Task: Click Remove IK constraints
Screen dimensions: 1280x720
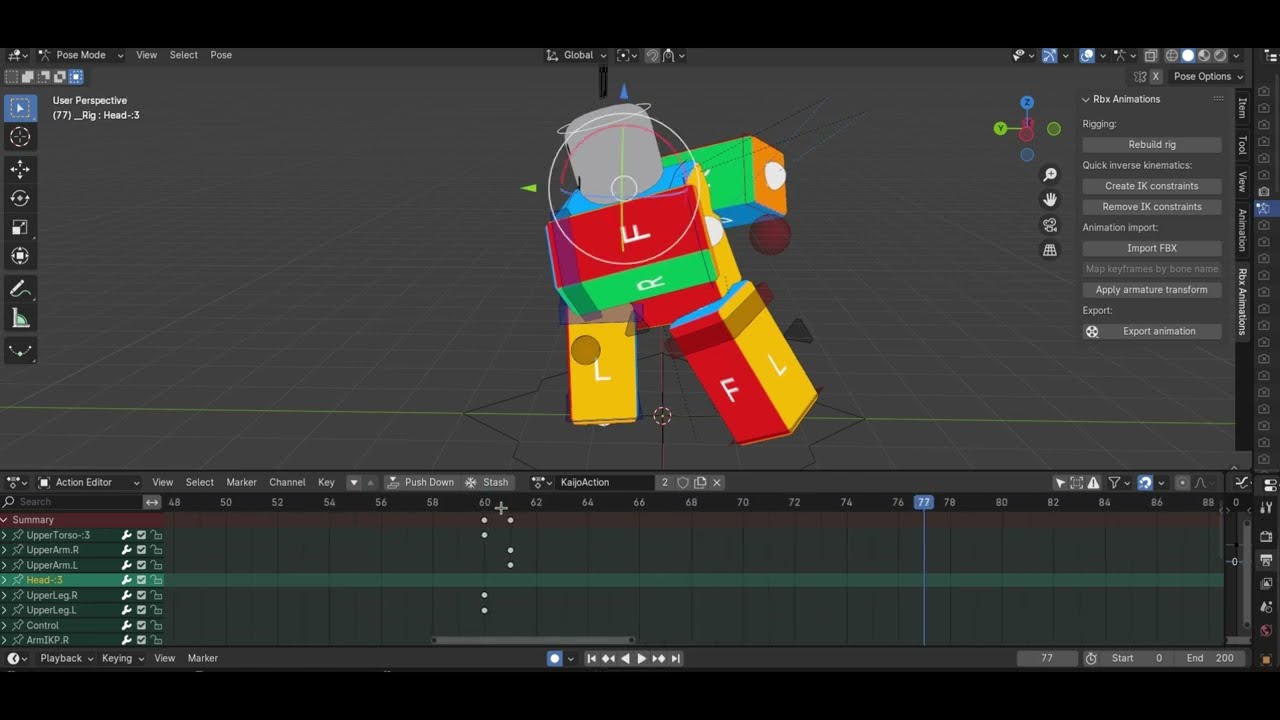Action: tap(1152, 207)
